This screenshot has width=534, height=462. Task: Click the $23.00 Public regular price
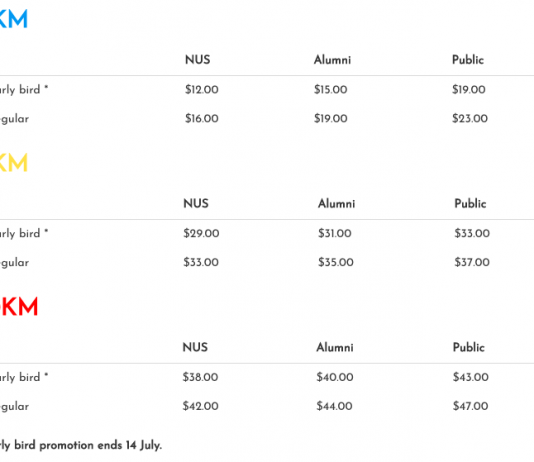point(470,118)
